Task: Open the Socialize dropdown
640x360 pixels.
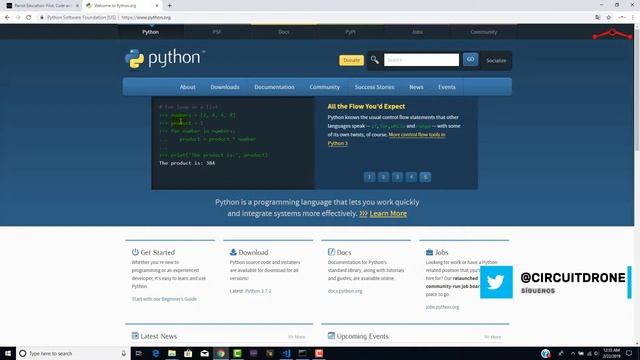Action: pyautogui.click(x=496, y=60)
